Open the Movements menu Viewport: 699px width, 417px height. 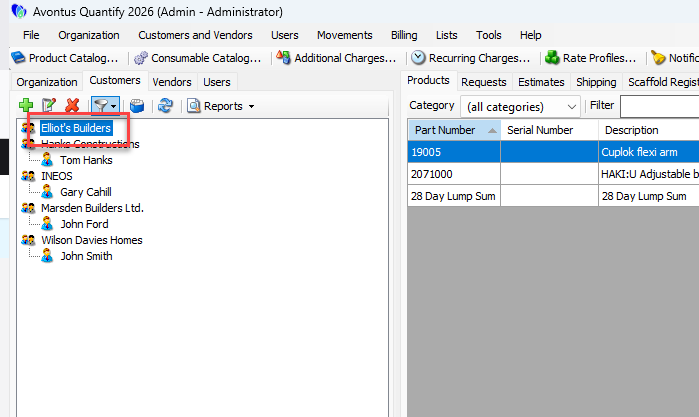tap(345, 35)
